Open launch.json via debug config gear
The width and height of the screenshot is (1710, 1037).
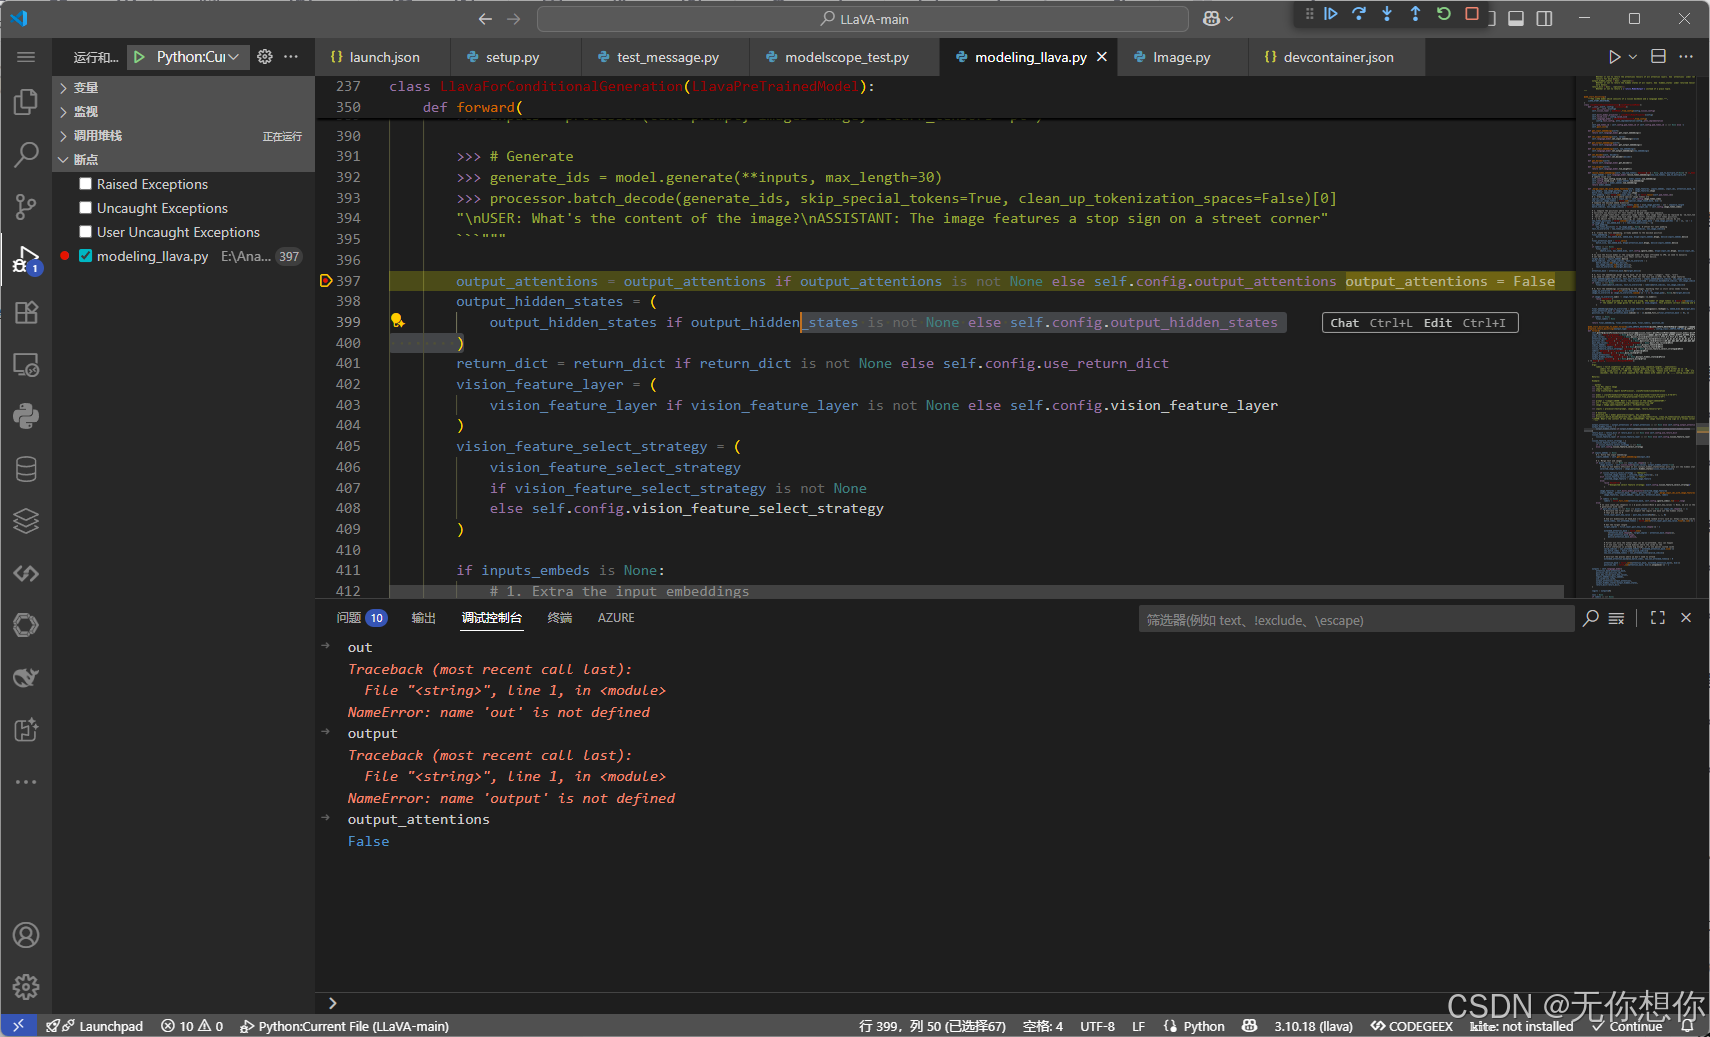pyautogui.click(x=264, y=57)
